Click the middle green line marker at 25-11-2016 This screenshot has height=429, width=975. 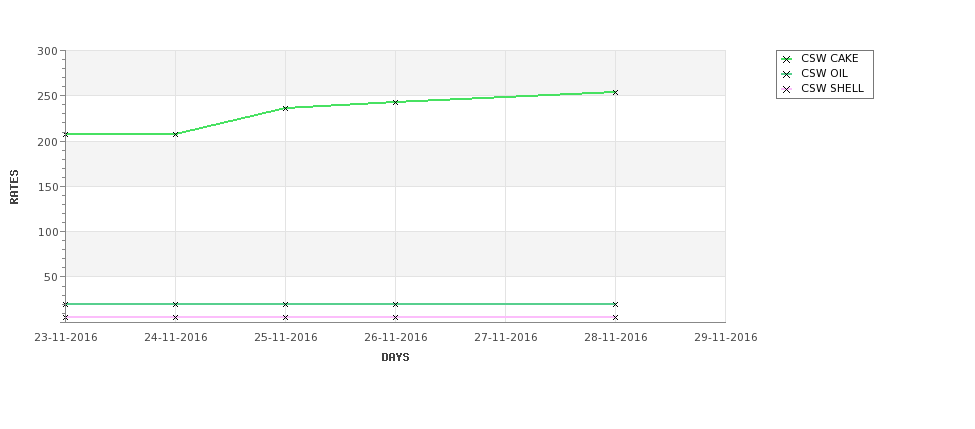tap(285, 305)
